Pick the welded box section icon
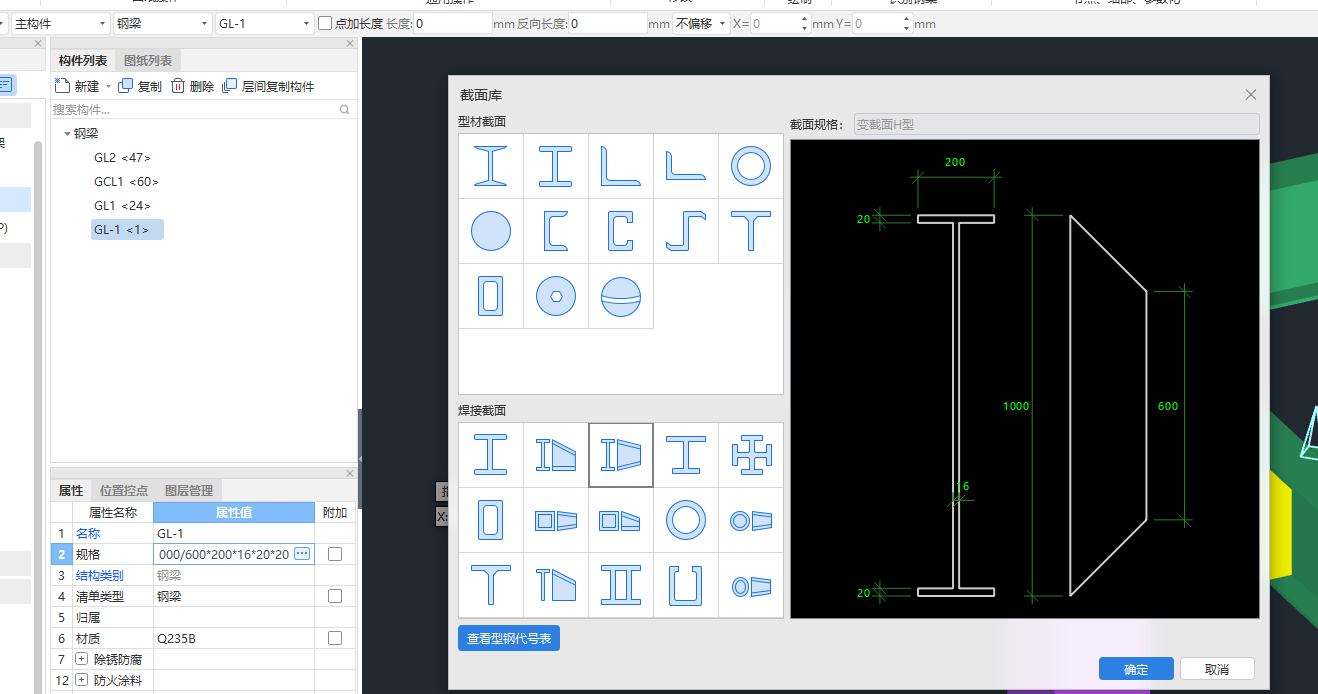 pyautogui.click(x=491, y=520)
